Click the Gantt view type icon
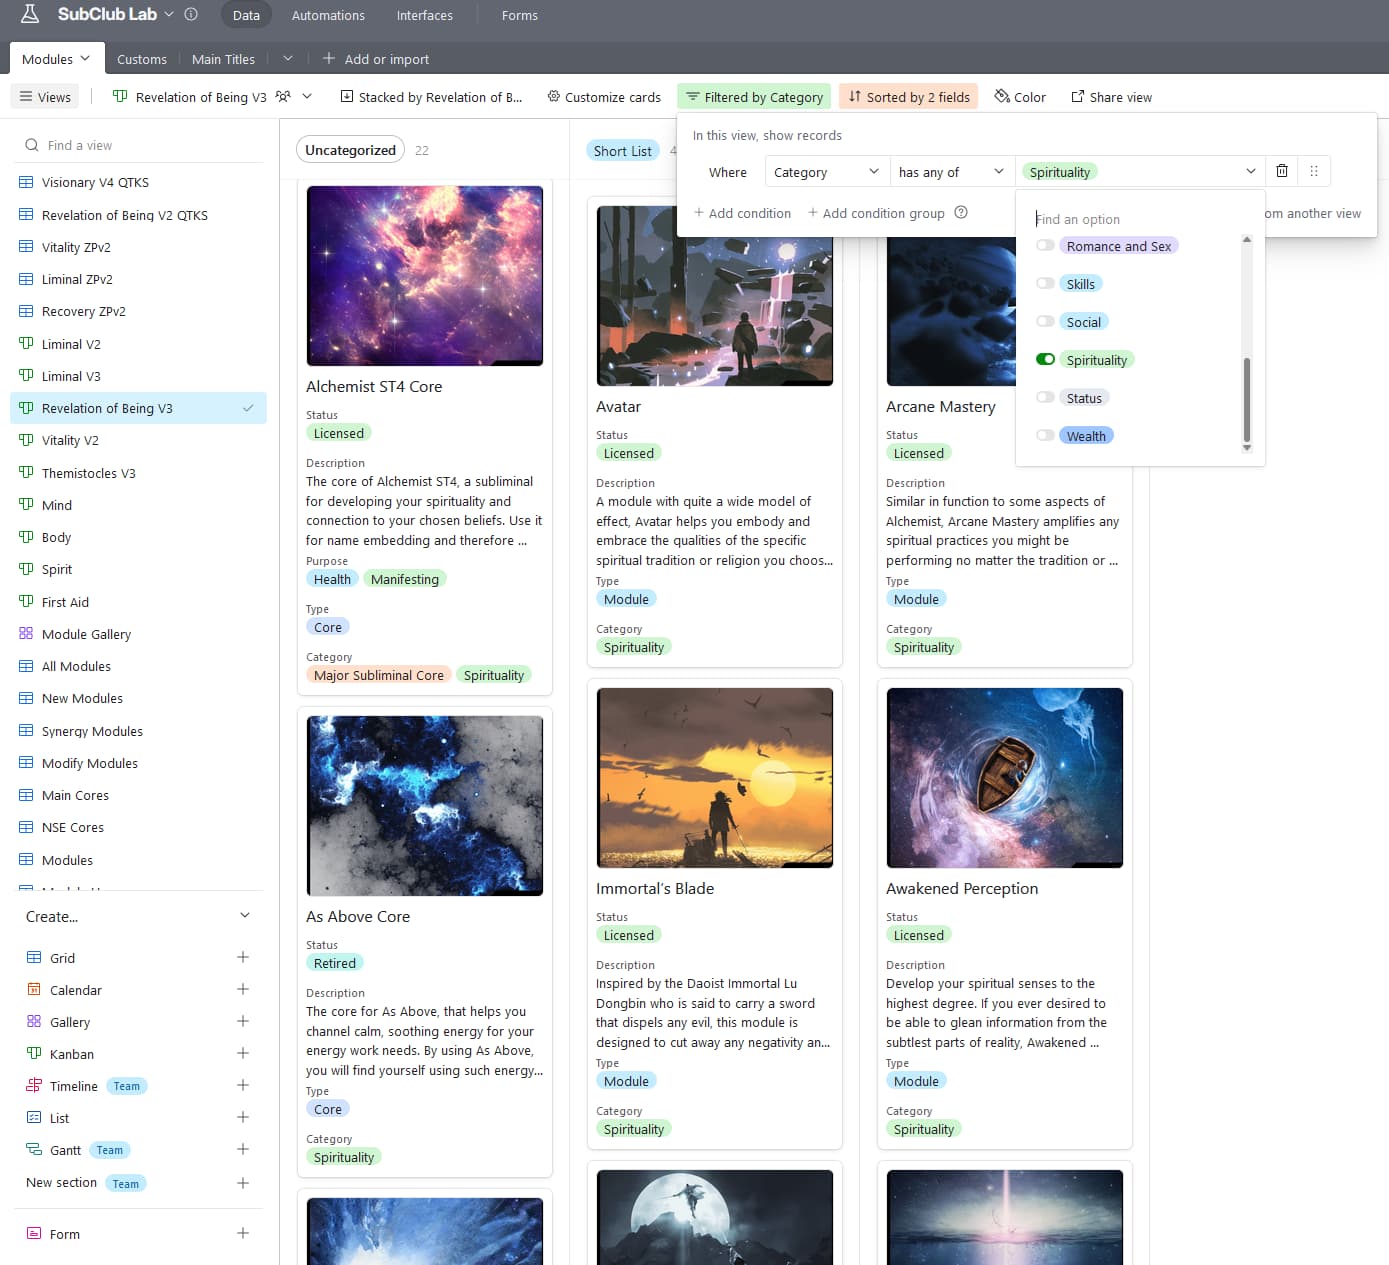Screen dimensions: 1389x1265 coord(34,1150)
